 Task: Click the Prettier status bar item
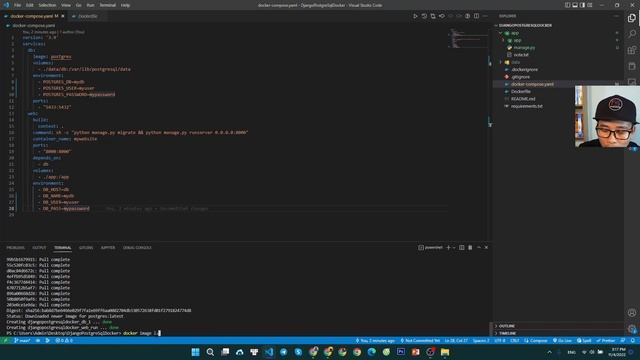pos(605,340)
